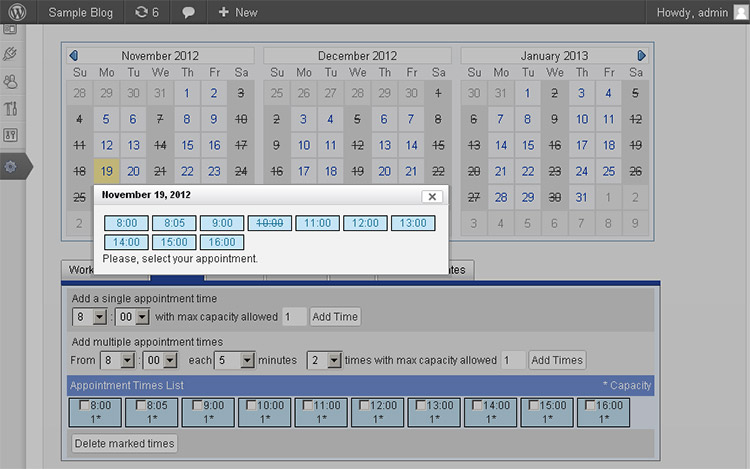Switch to the partially hidden Work tab
This screenshot has height=469, width=750.
[79, 270]
